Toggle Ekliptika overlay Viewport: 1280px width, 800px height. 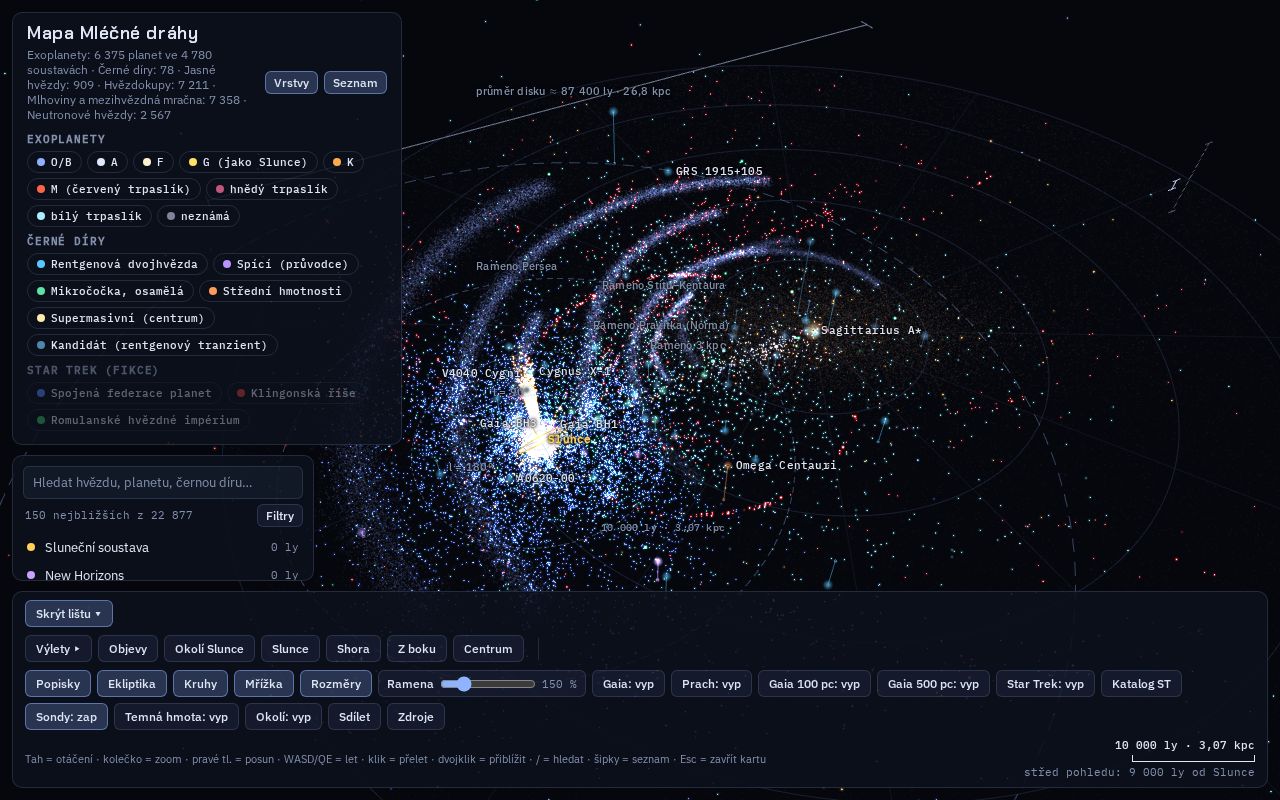(x=132, y=684)
